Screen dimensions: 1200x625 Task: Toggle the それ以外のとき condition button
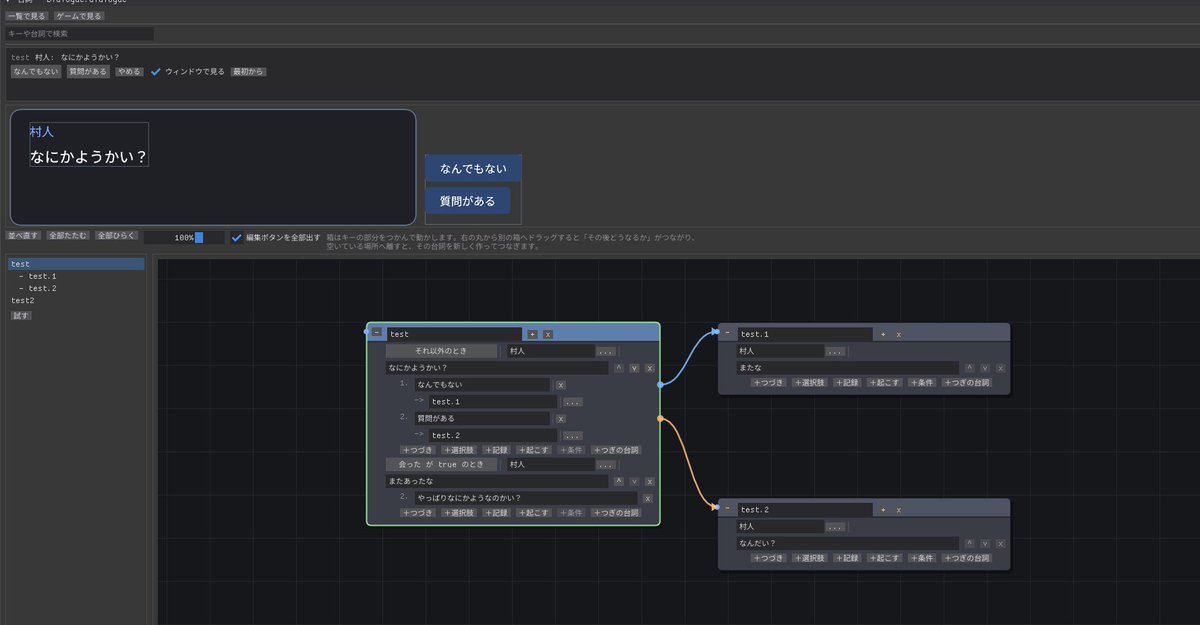coord(441,351)
